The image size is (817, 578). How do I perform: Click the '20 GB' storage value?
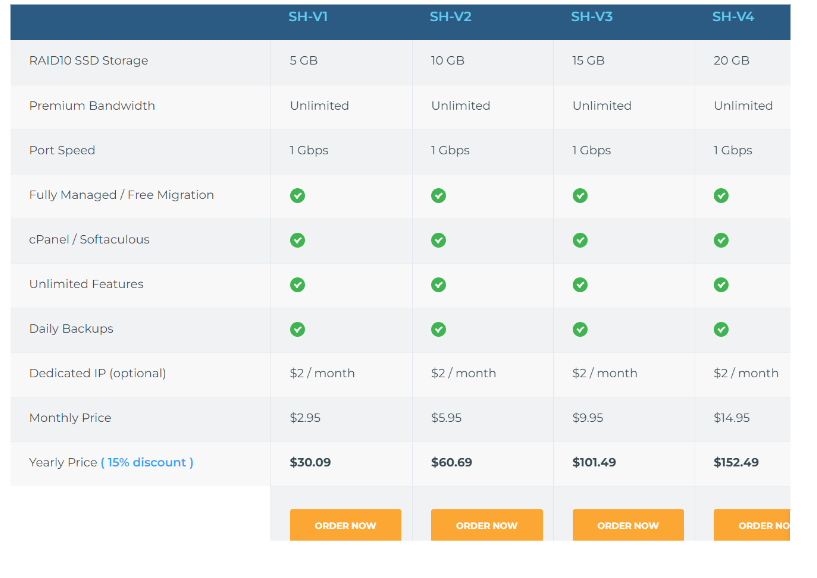click(732, 60)
